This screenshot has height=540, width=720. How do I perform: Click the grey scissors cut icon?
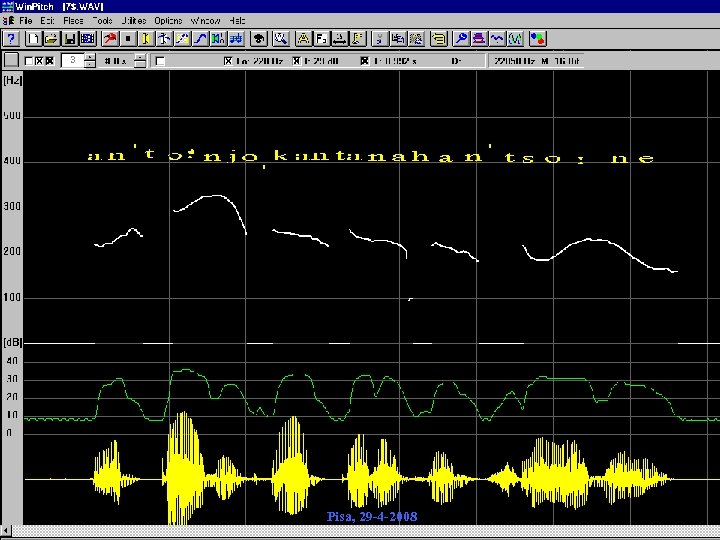click(380, 39)
